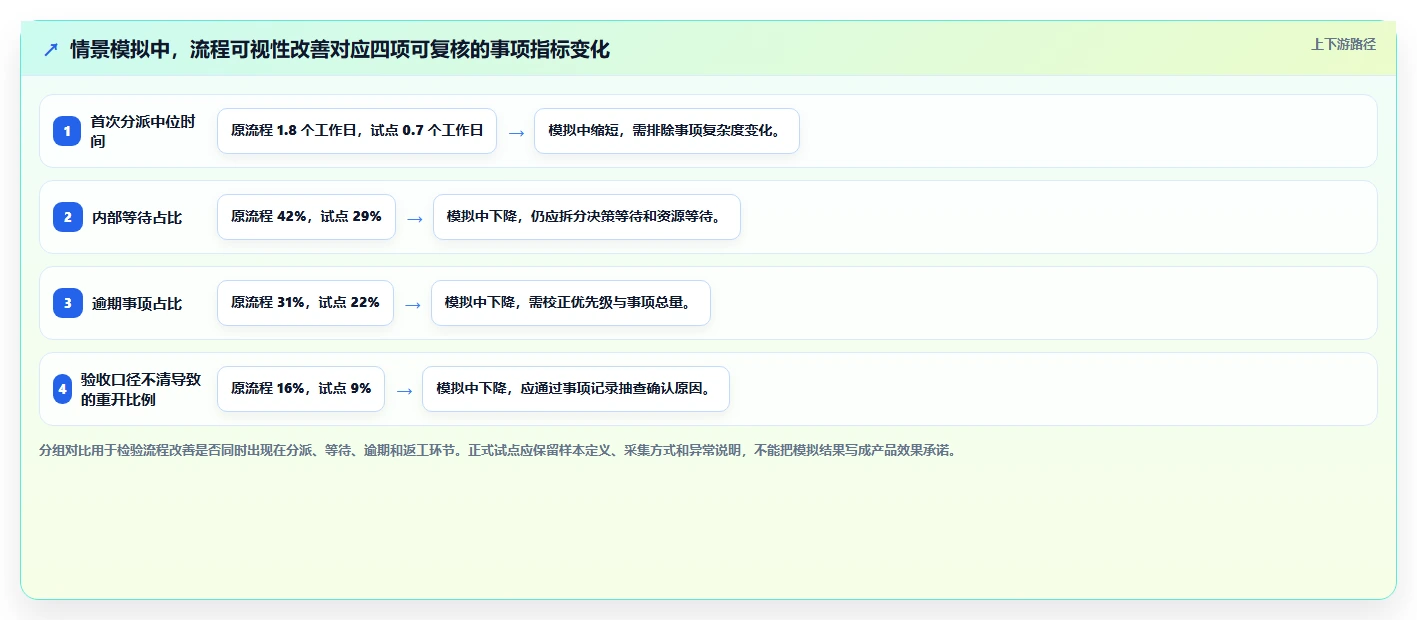The width and height of the screenshot is (1417, 620).
Task: Click the trend arrow icon beside the title
Action: point(51,50)
